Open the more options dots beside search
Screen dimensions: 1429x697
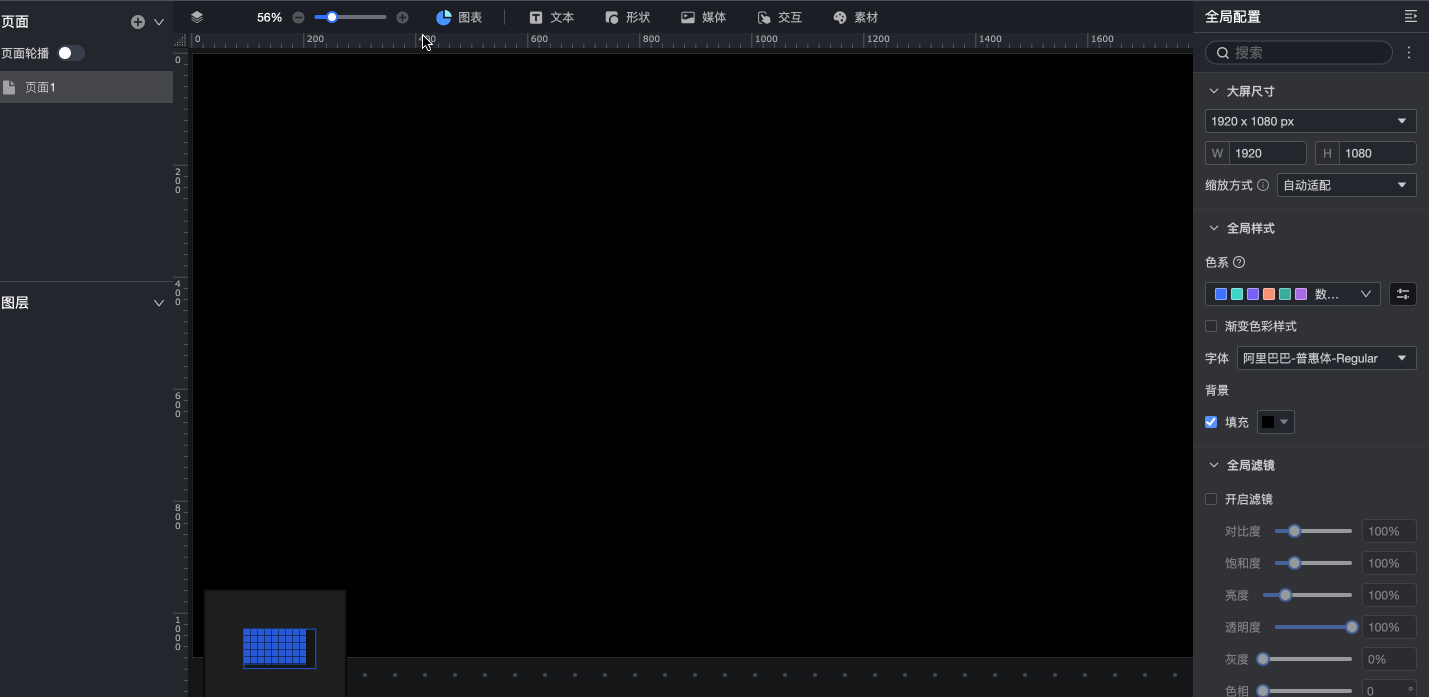tap(1409, 52)
